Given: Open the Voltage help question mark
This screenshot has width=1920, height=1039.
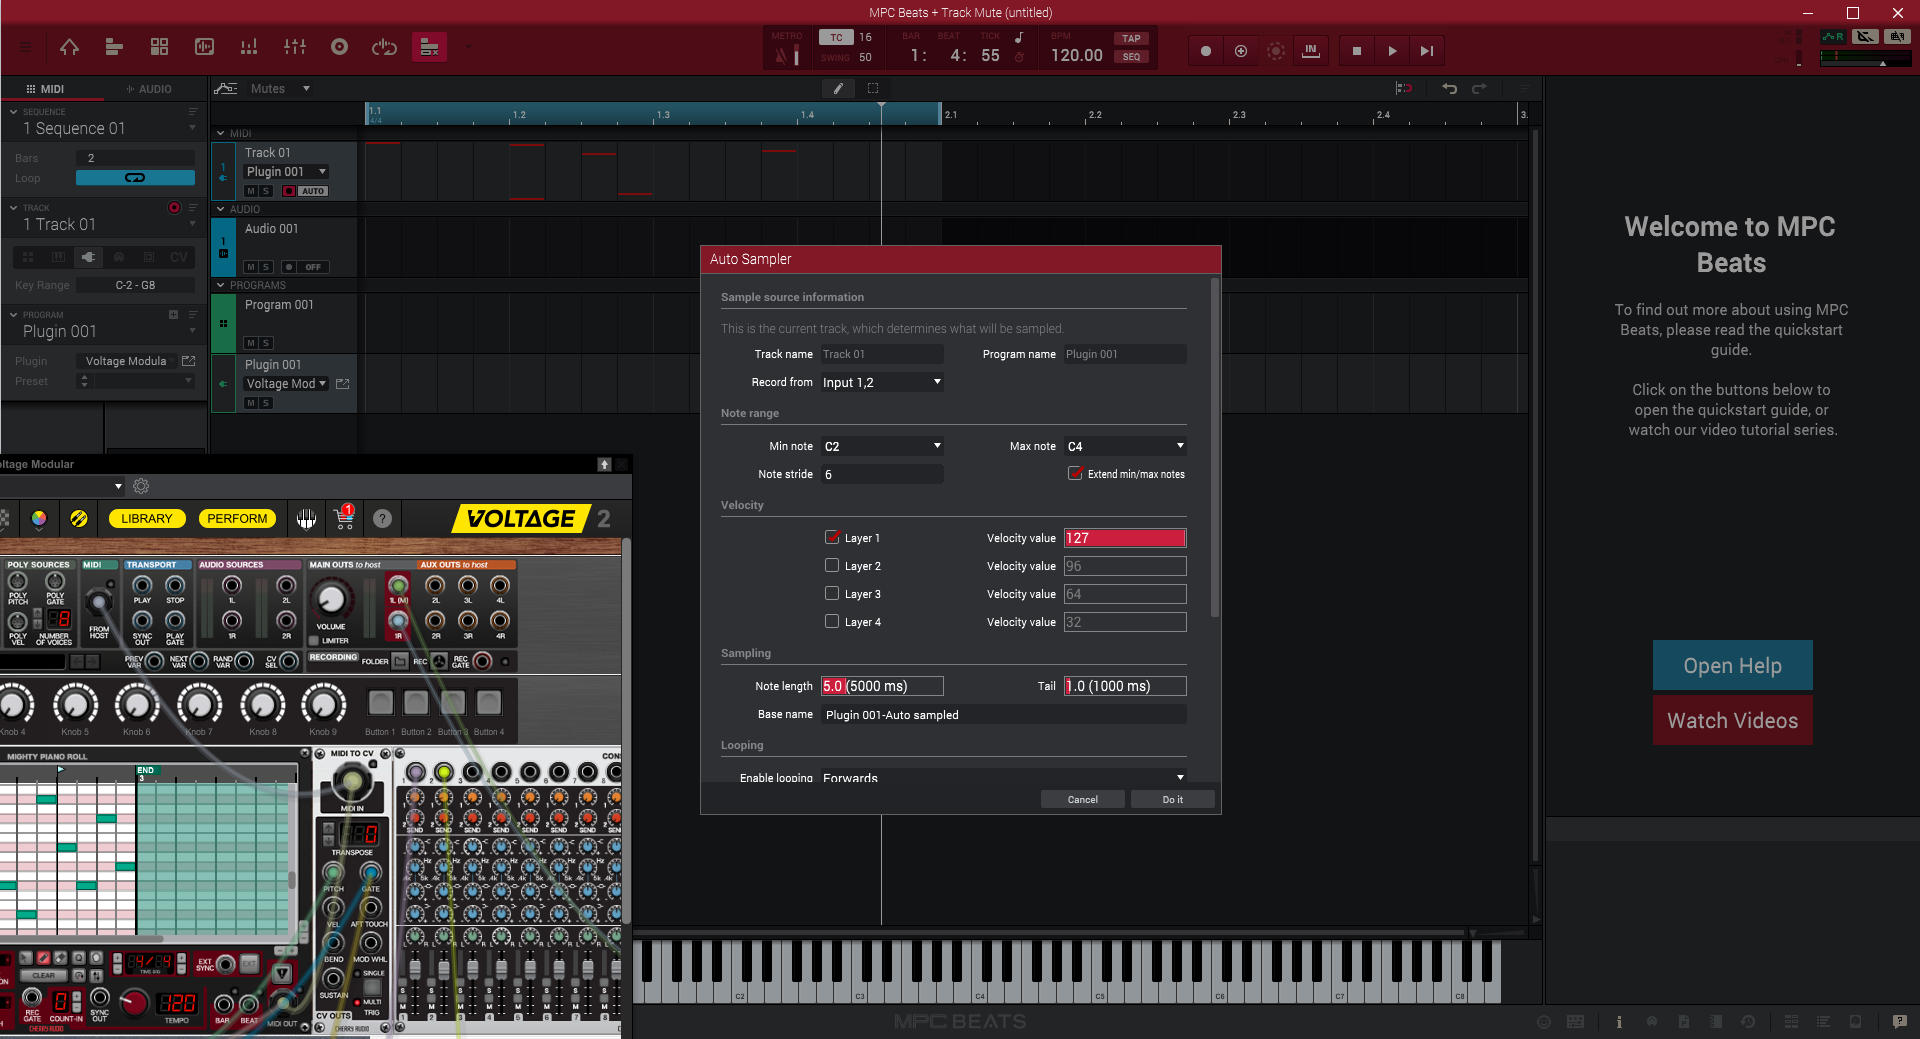Looking at the screenshot, I should pos(382,518).
